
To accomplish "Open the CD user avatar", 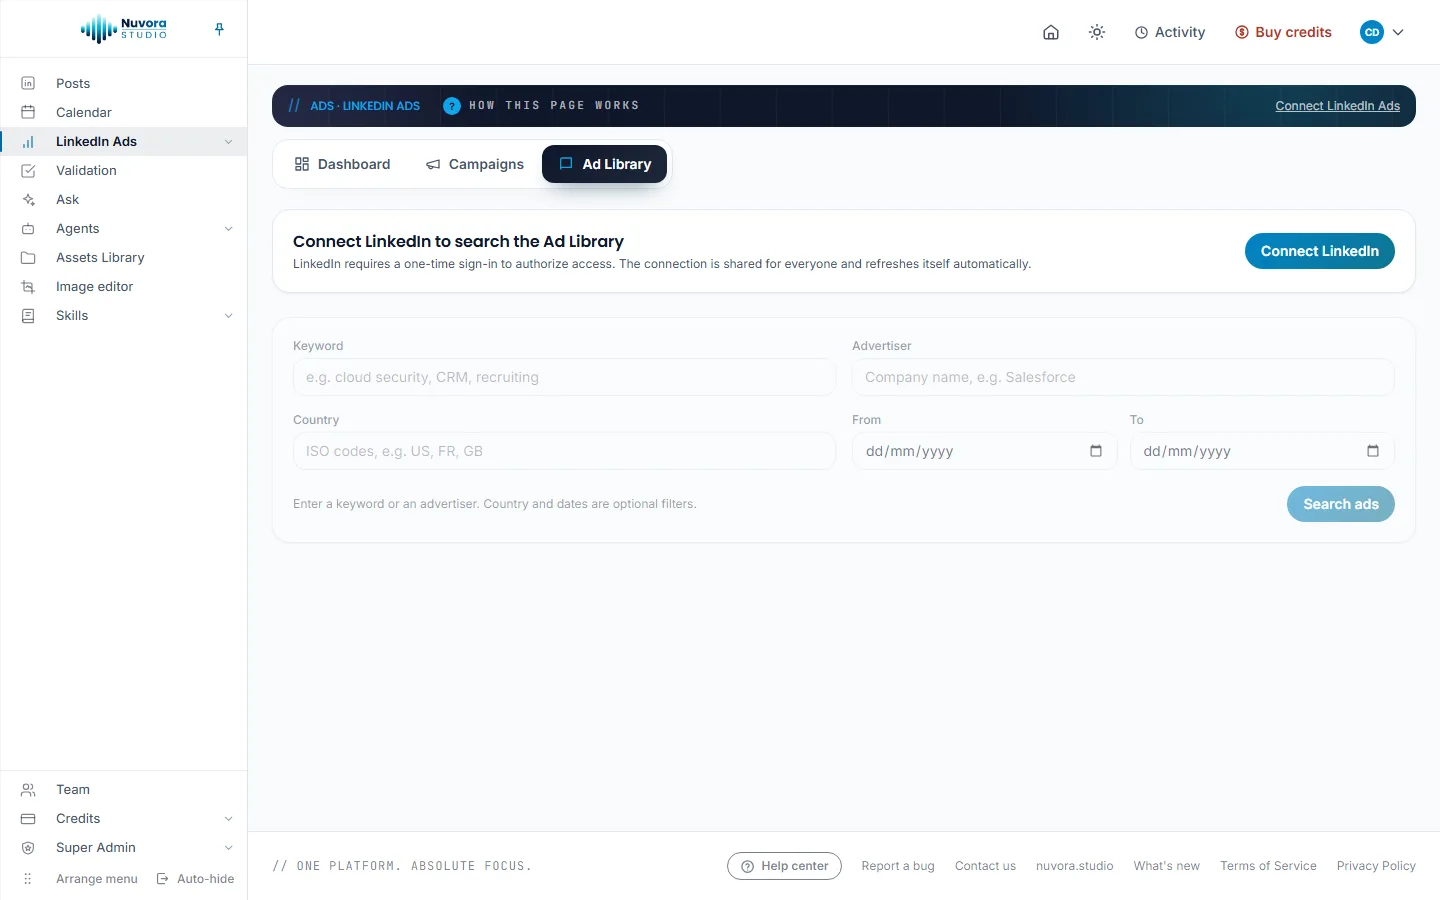I will 1372,32.
